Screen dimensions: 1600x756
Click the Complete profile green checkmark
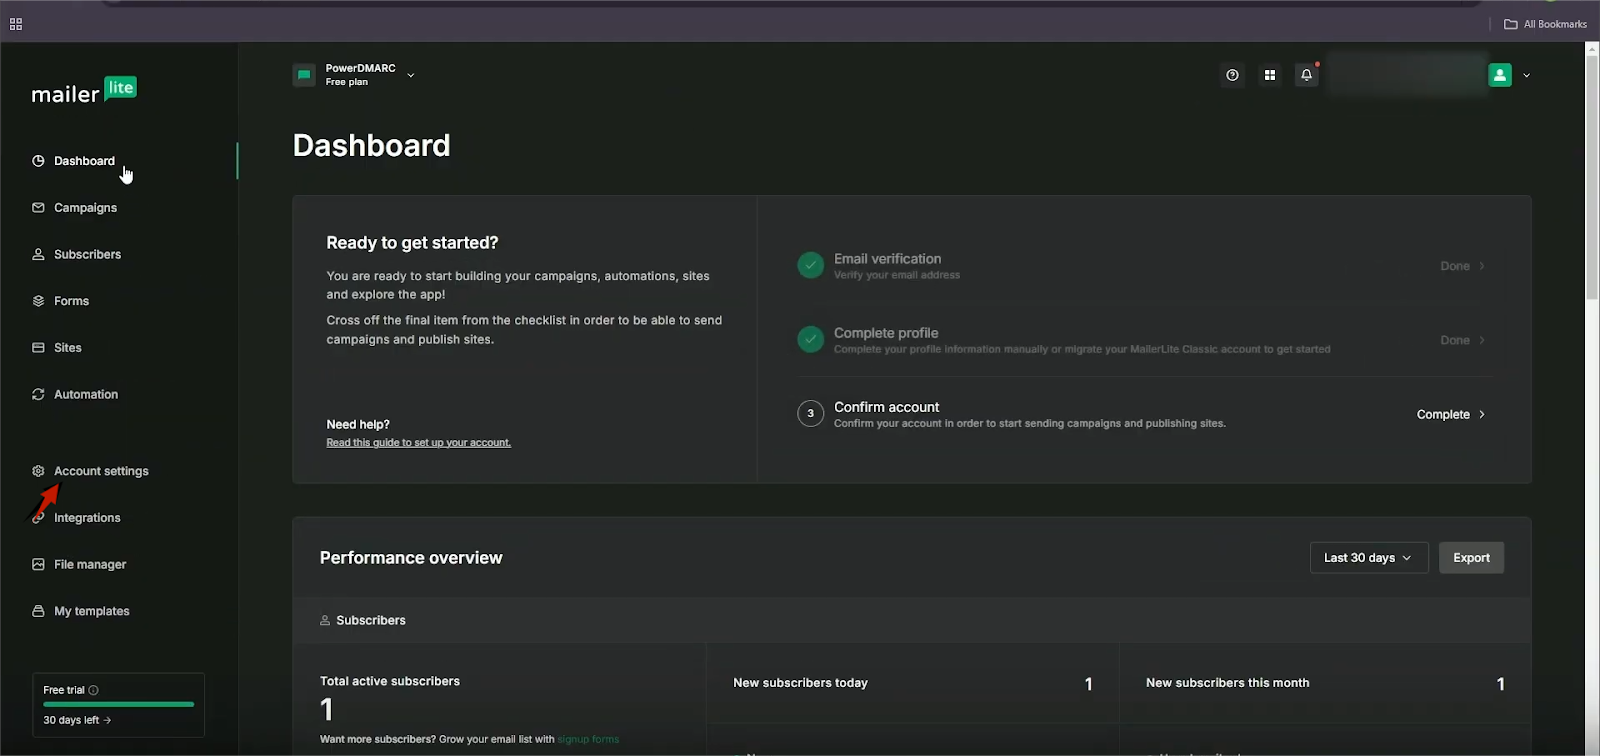coord(810,340)
